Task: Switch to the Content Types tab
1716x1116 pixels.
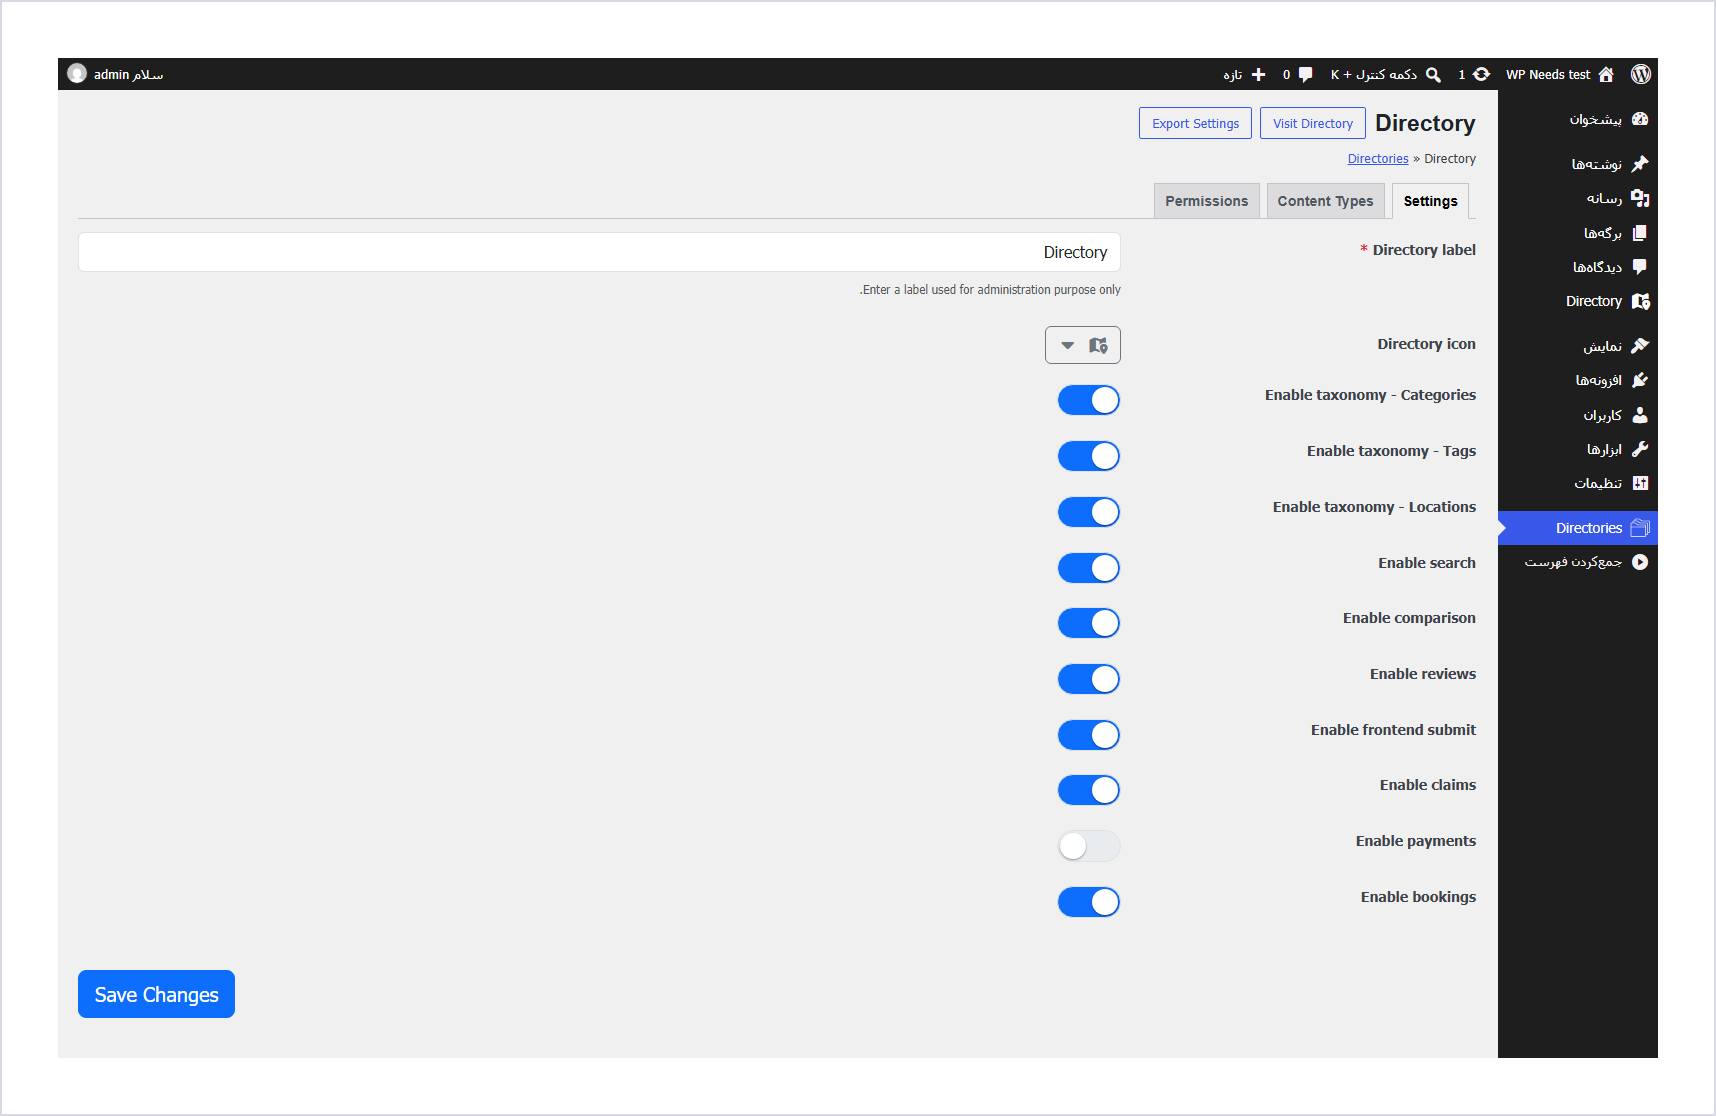Action: click(1326, 201)
